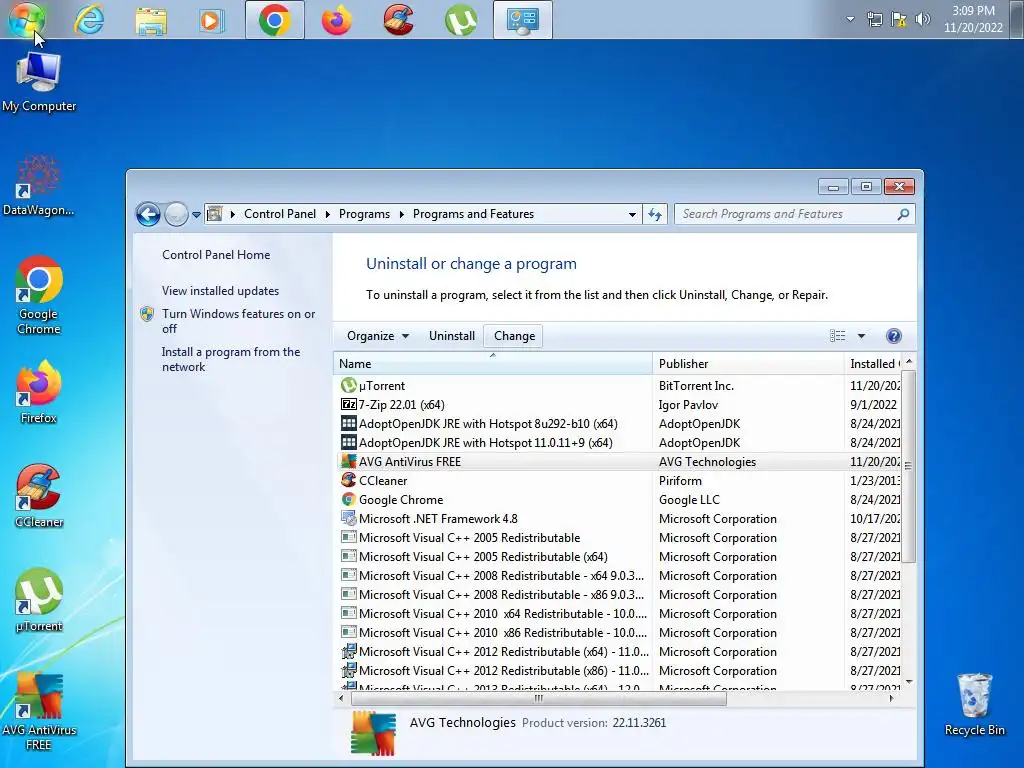Select Firefox desktop shortcut
Image resolution: width=1024 pixels, height=768 pixels.
pos(39,392)
